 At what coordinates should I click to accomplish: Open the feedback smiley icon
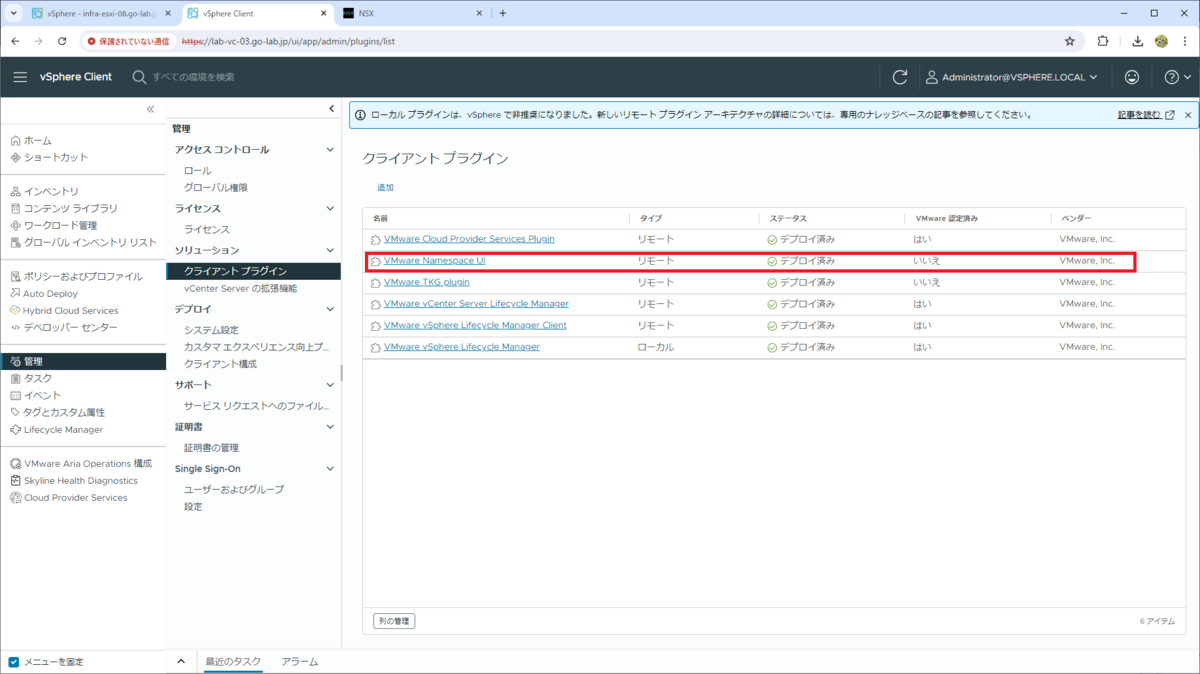1132,77
